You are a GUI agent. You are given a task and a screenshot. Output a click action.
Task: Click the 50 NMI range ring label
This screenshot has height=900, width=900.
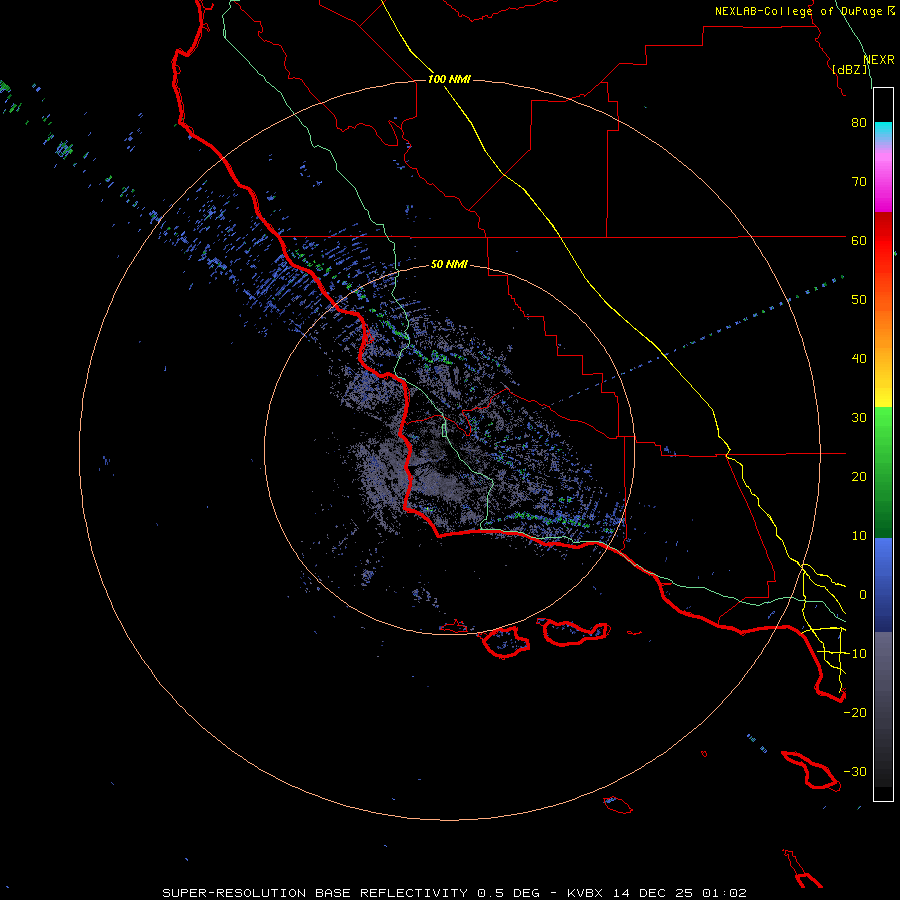(449, 265)
